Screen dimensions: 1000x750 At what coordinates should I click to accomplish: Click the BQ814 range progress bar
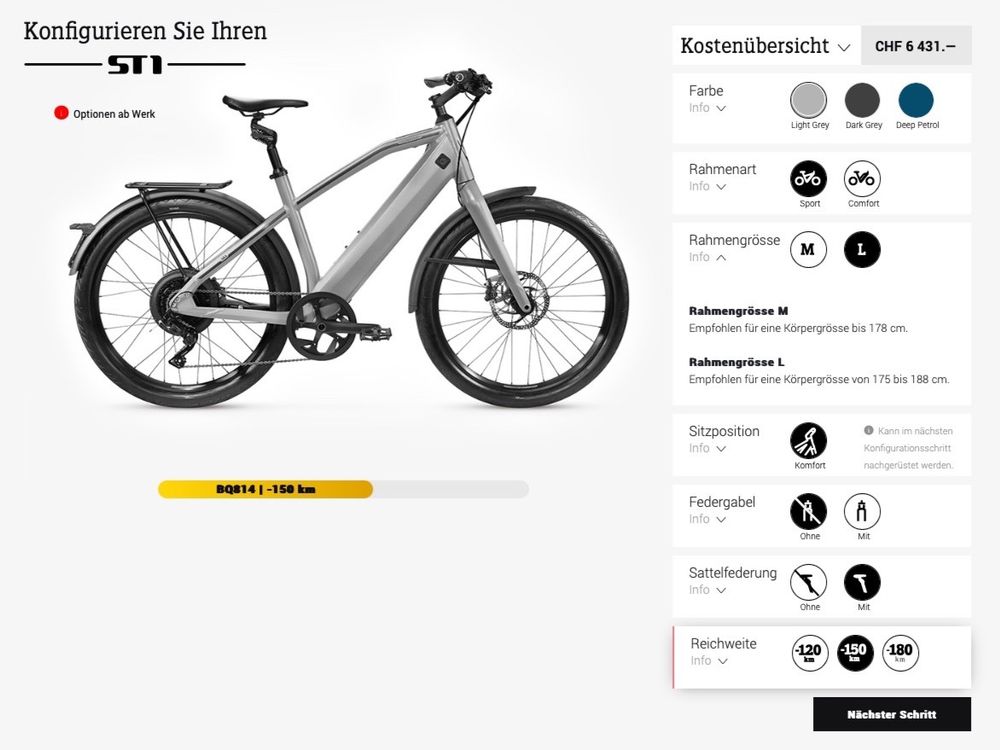[x=343, y=489]
